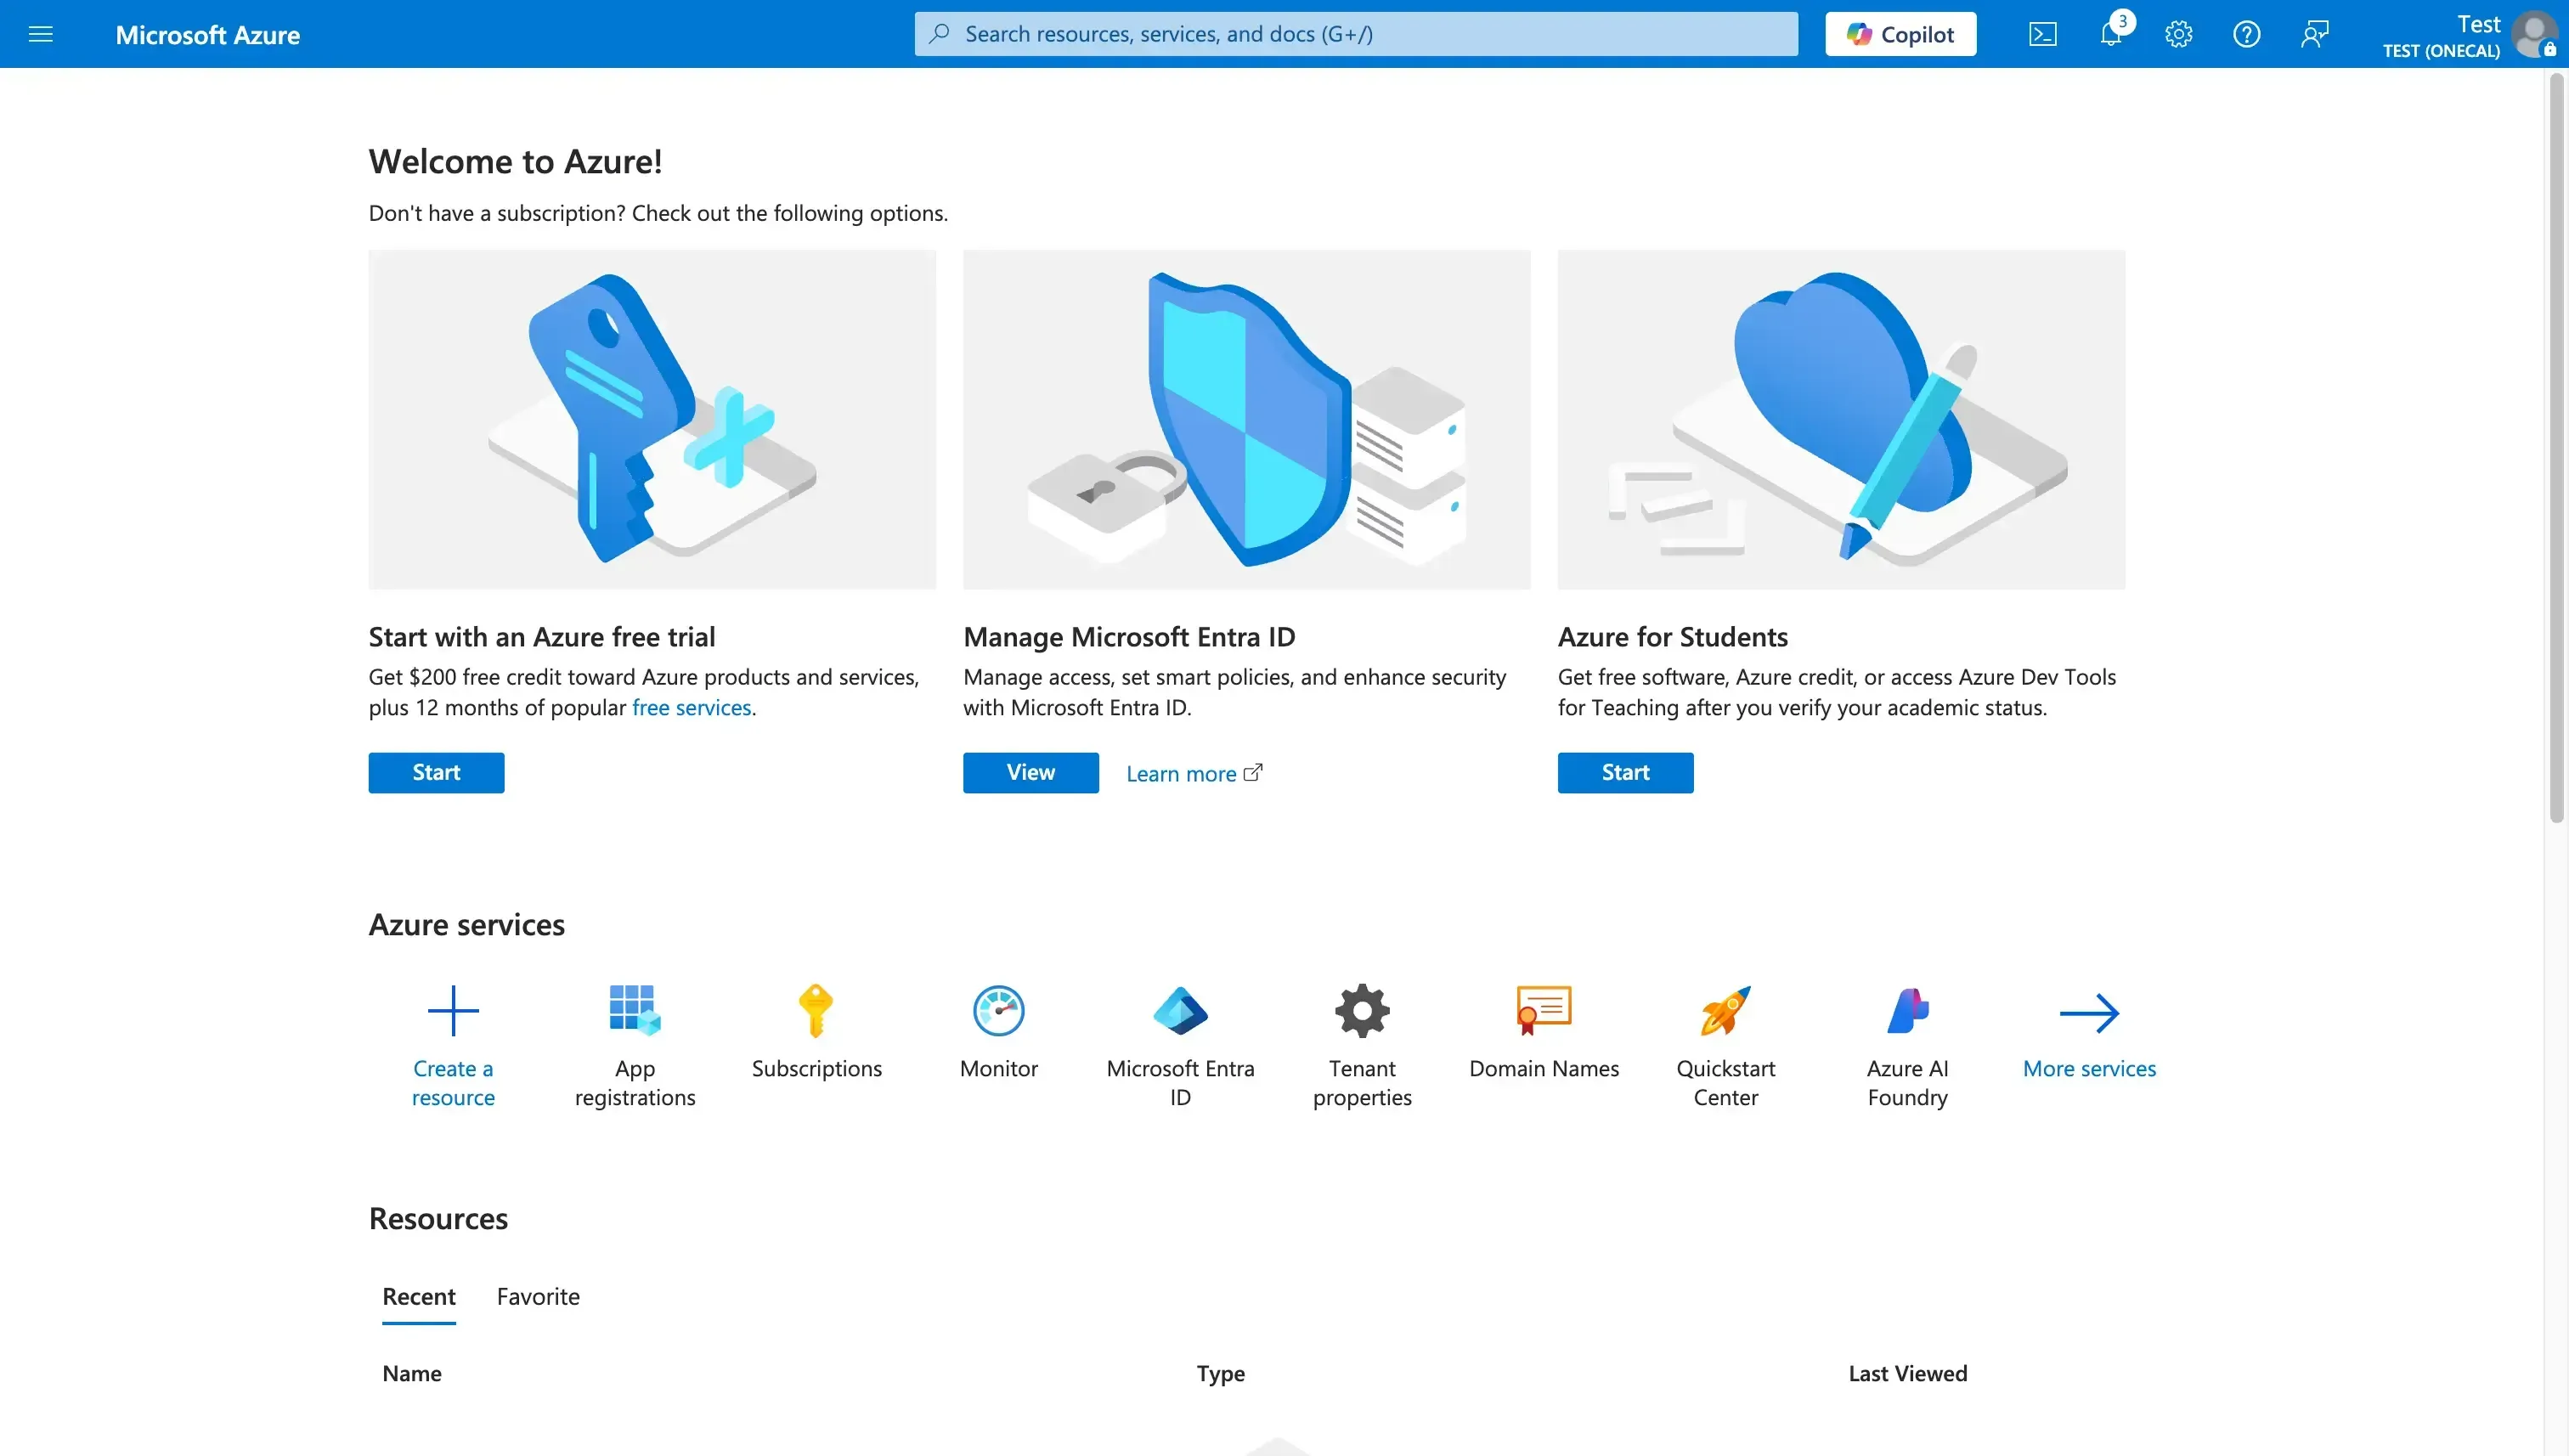This screenshot has height=1456, width=2569.
Task: Open portal settings gear
Action: coord(2178,34)
